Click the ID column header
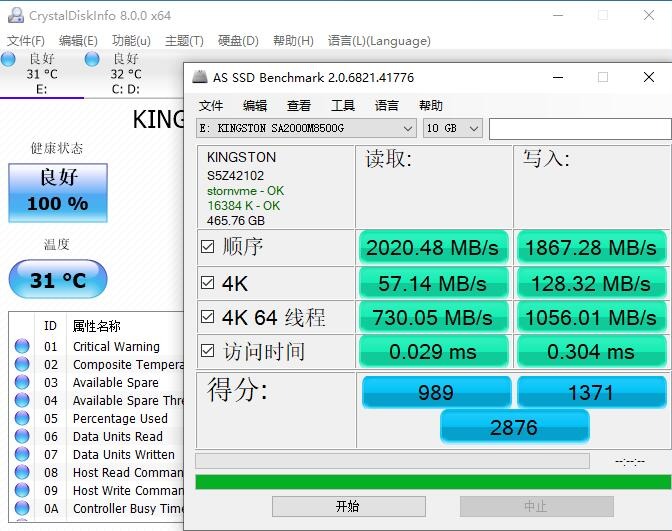Viewport: 672px width, 531px height. (50, 326)
